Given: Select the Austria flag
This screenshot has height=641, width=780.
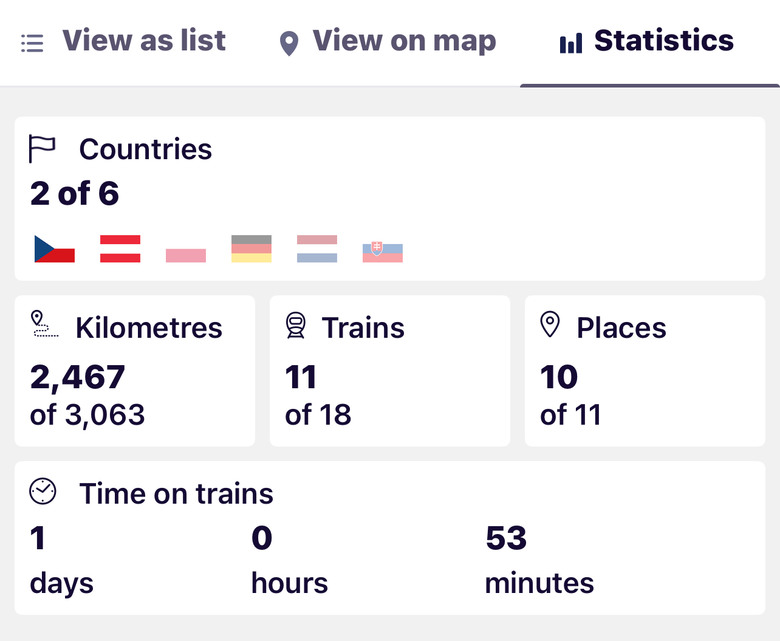Looking at the screenshot, I should click(x=120, y=249).
